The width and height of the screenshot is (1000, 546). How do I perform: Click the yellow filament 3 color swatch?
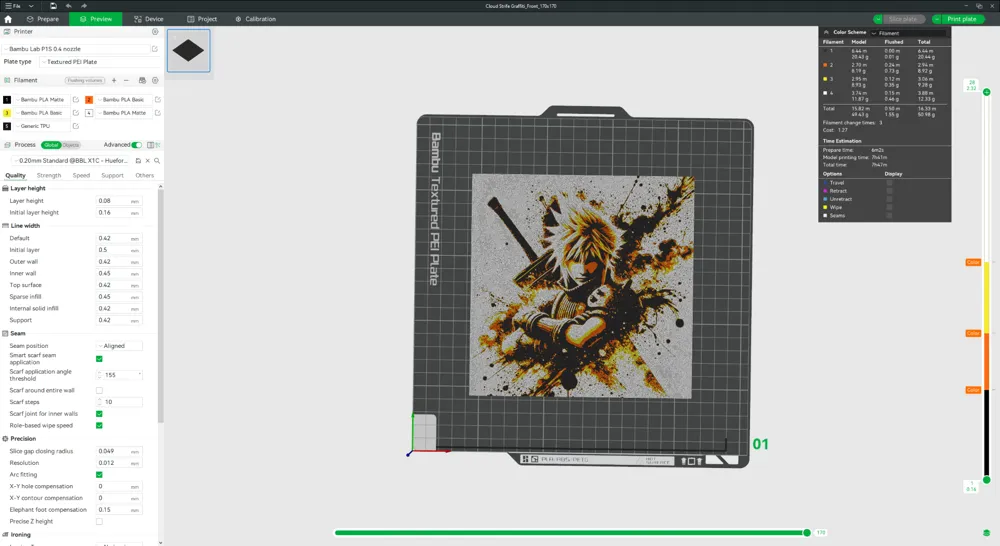tap(7, 113)
